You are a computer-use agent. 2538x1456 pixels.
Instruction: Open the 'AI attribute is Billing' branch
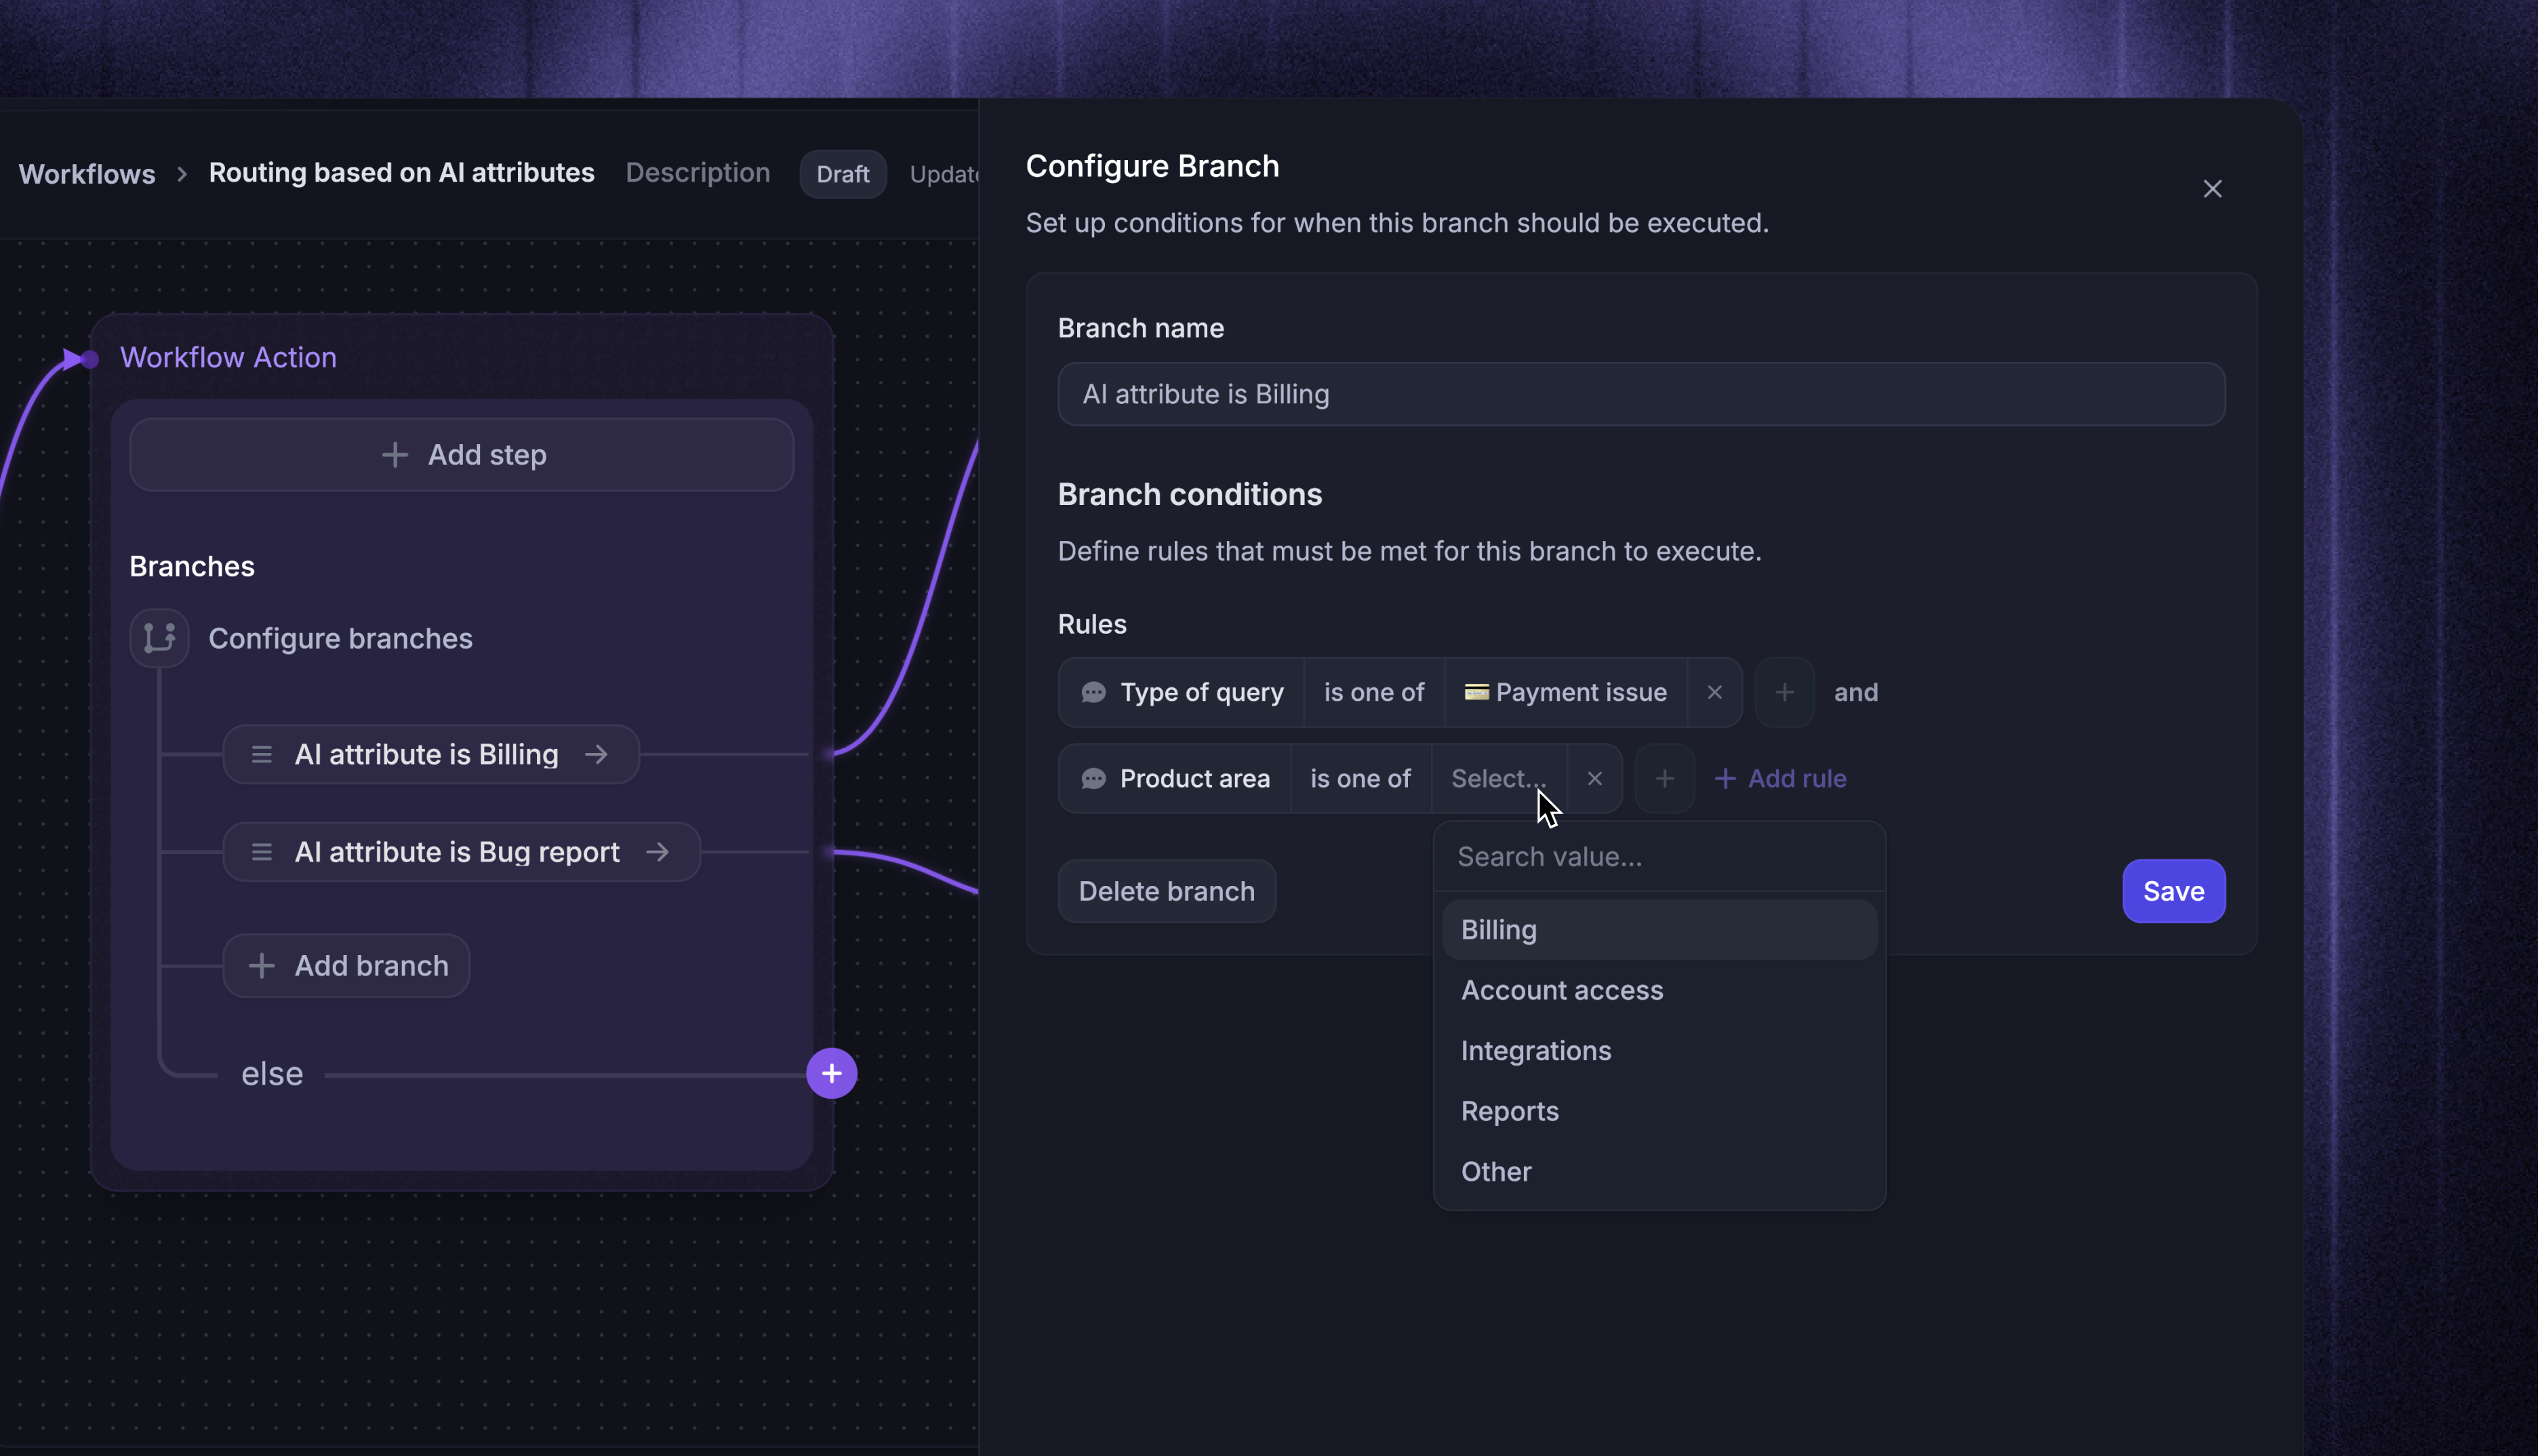coord(431,754)
